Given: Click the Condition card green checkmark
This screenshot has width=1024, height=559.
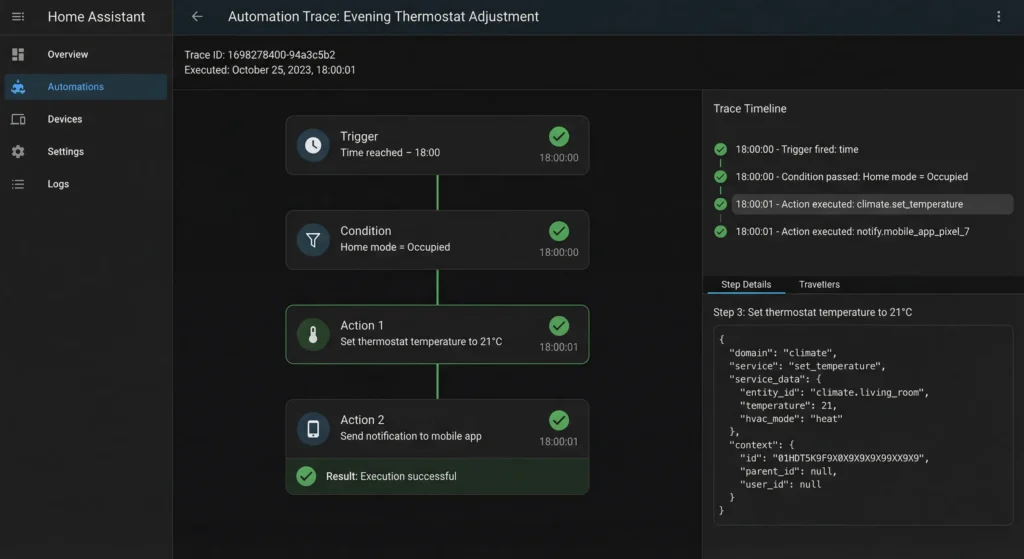Looking at the screenshot, I should pyautogui.click(x=558, y=231).
